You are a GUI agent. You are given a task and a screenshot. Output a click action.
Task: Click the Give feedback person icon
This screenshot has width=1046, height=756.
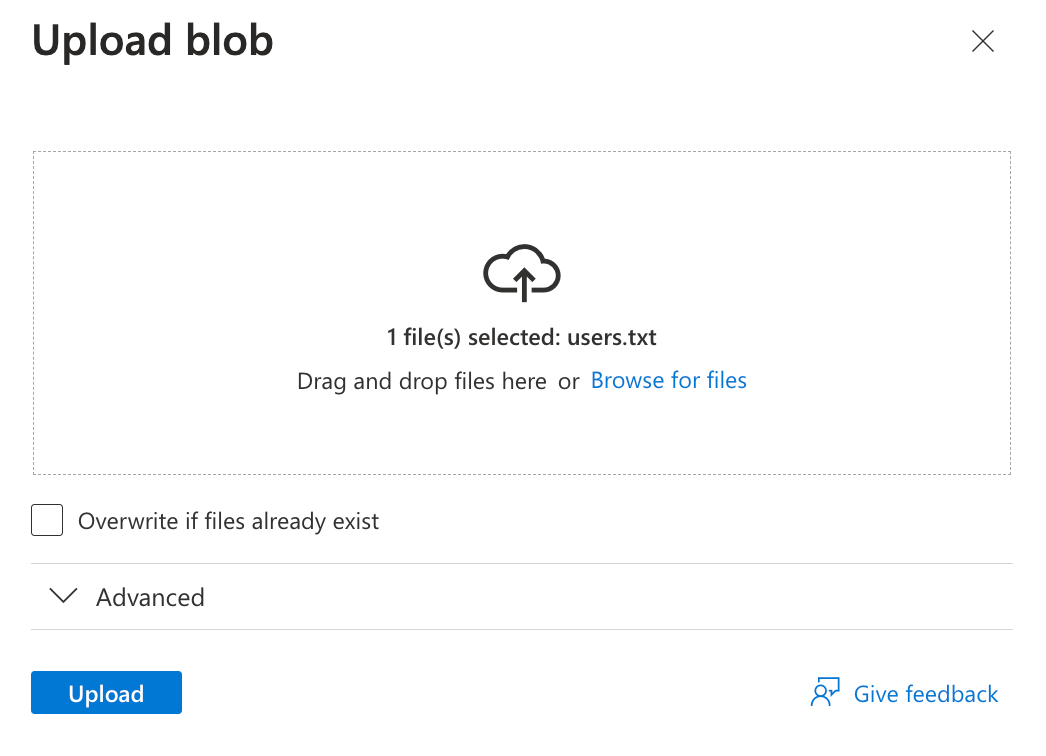click(x=825, y=693)
